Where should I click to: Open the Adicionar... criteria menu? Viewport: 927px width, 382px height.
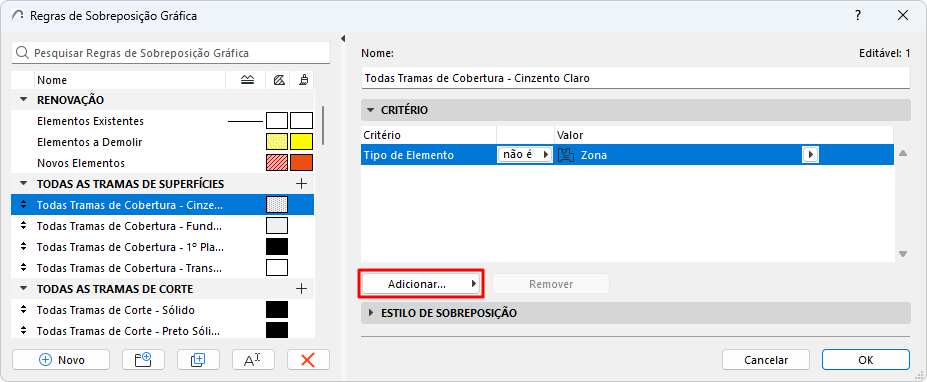422,284
